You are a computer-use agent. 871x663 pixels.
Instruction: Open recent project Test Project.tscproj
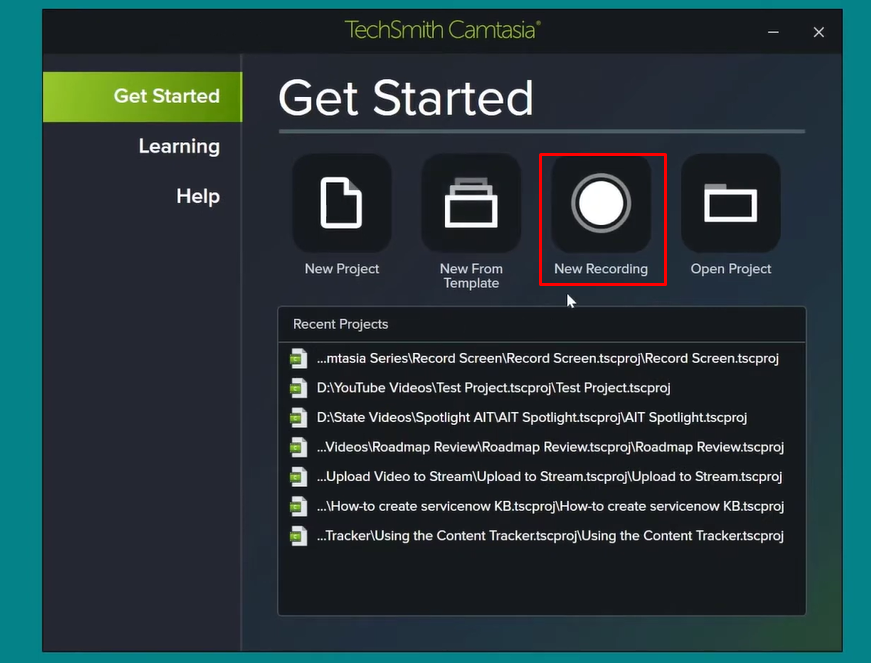493,388
